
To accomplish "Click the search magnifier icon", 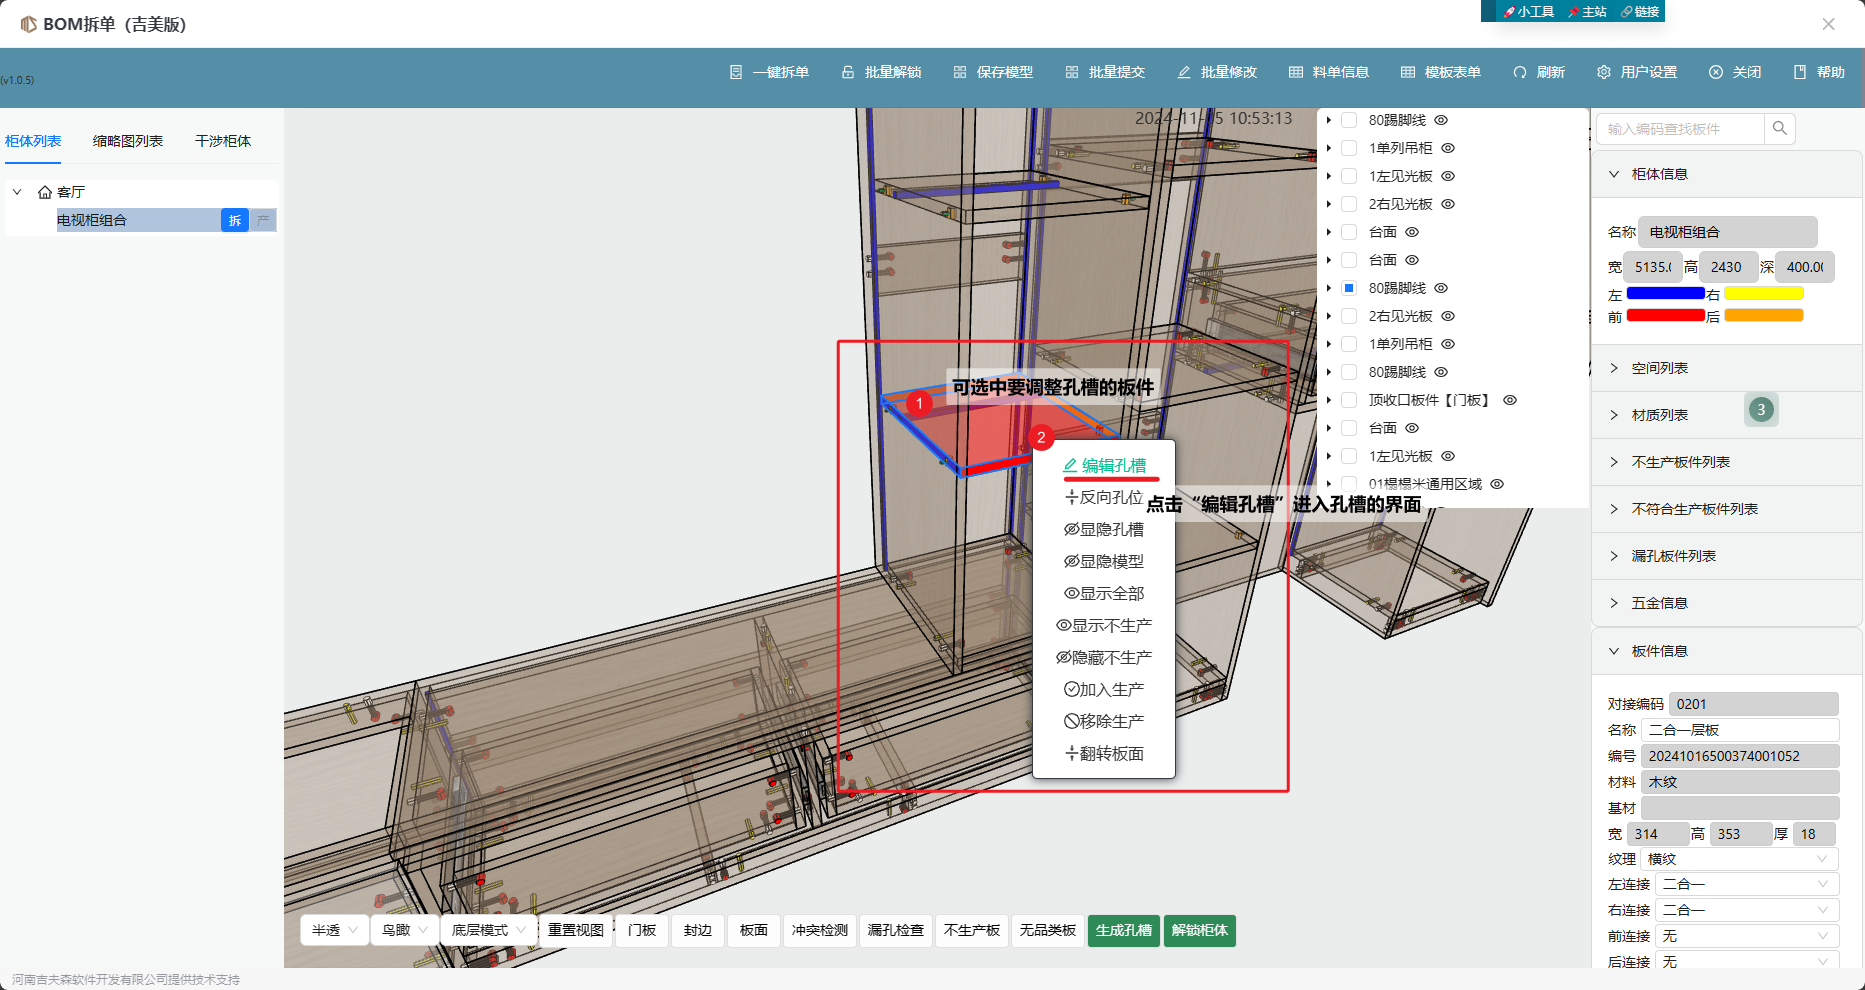I will click(x=1780, y=128).
